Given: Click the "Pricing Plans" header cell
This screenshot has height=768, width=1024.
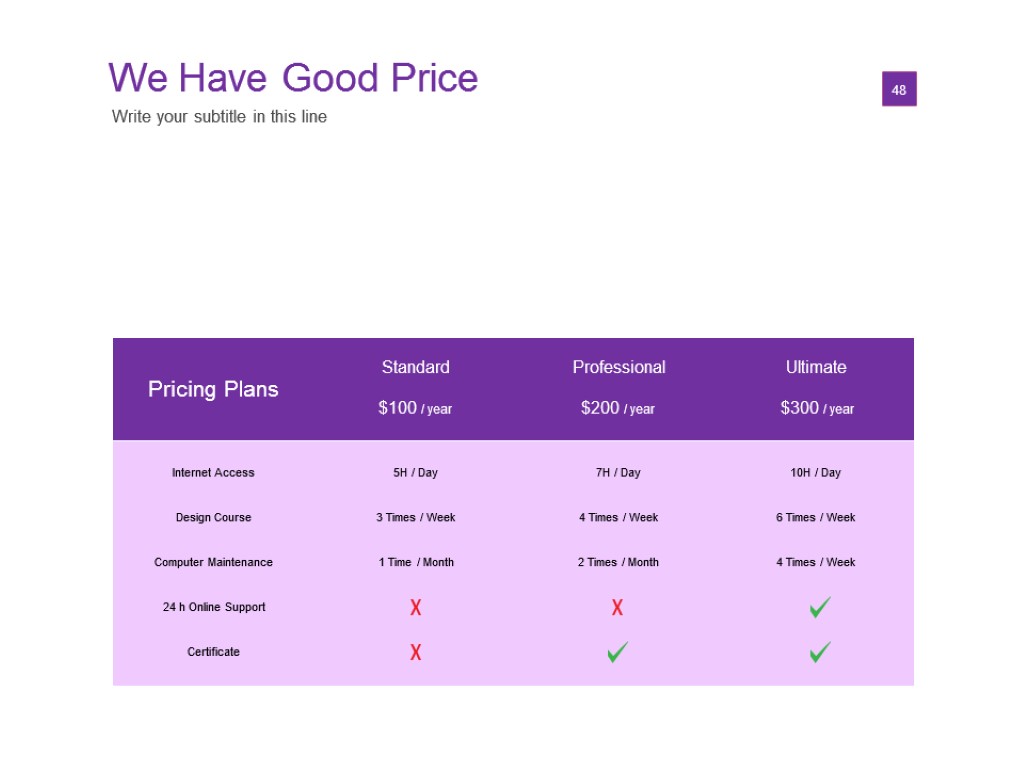Looking at the screenshot, I should click(x=213, y=389).
